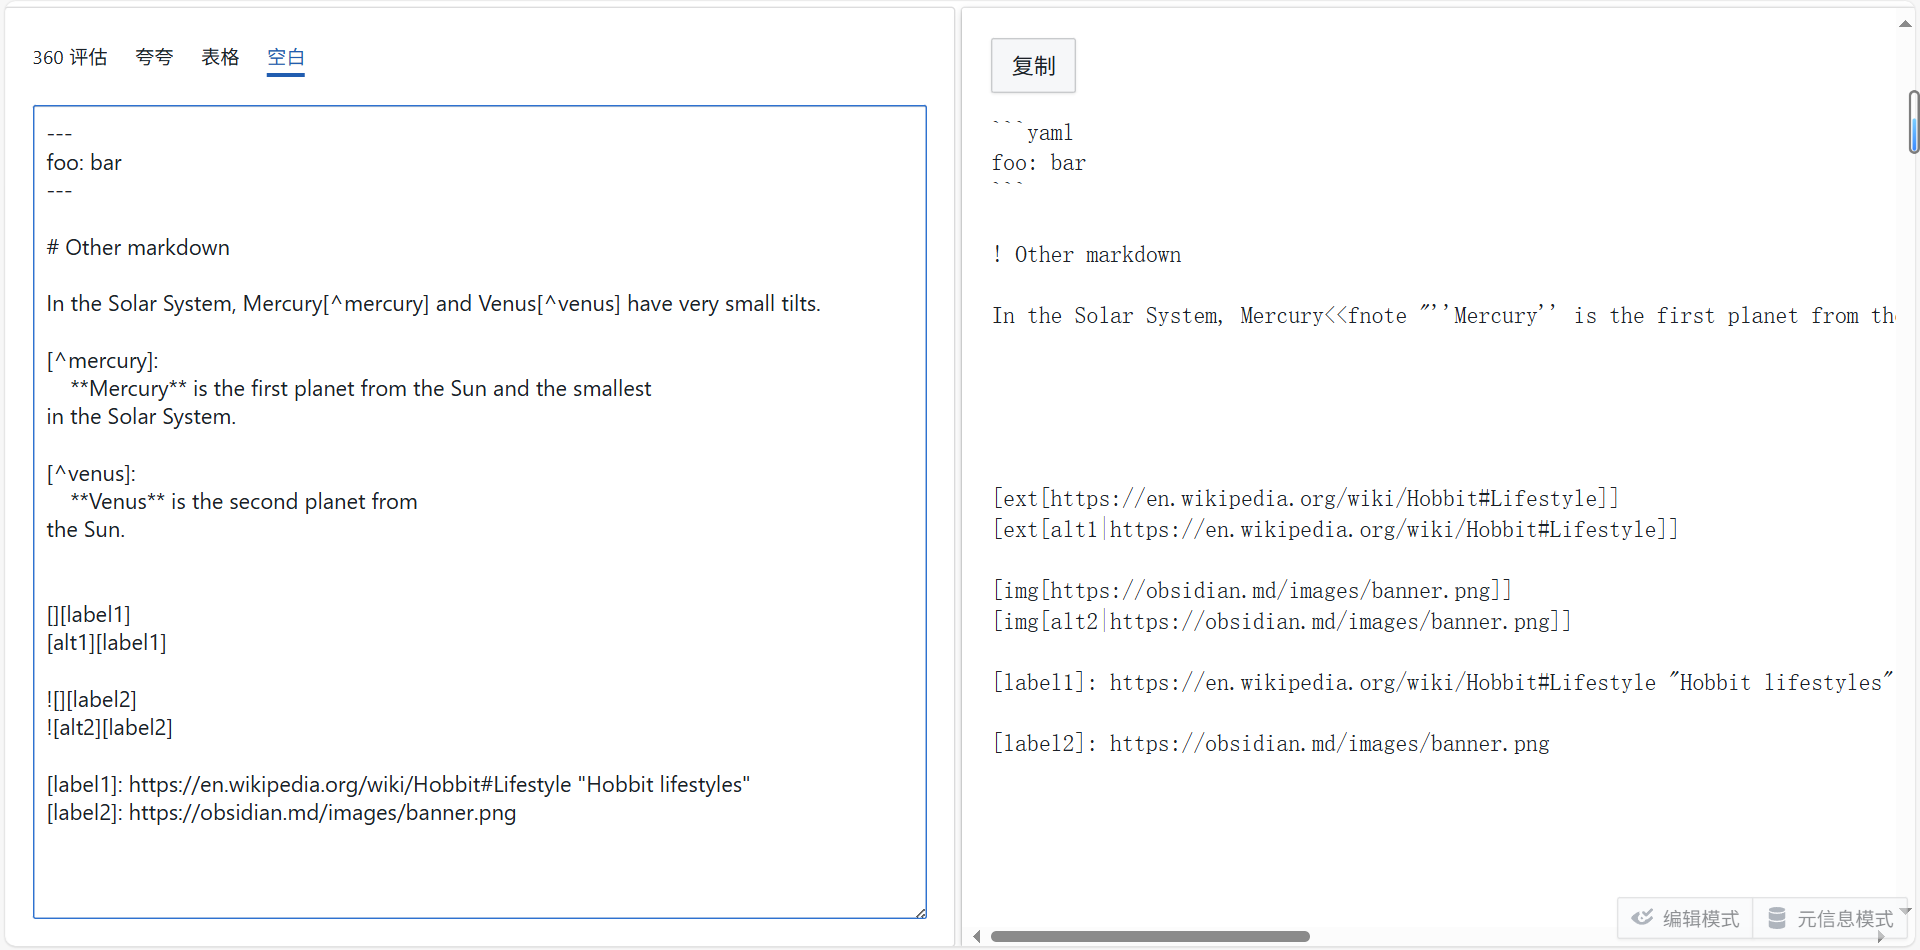The image size is (1920, 950).
Task: Click the 'foo: bar' line in output pane
Action: [1039, 162]
